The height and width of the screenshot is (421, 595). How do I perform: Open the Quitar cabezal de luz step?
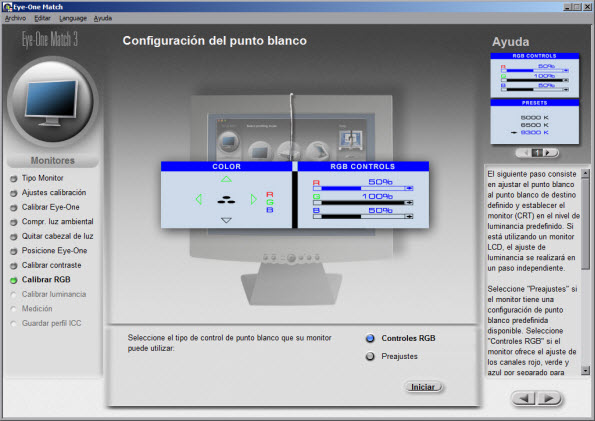click(57, 236)
